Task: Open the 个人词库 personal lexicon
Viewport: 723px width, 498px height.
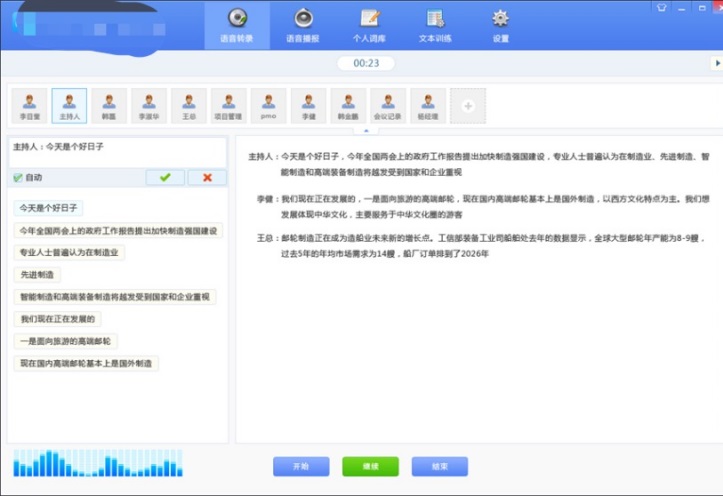Action: point(369,25)
